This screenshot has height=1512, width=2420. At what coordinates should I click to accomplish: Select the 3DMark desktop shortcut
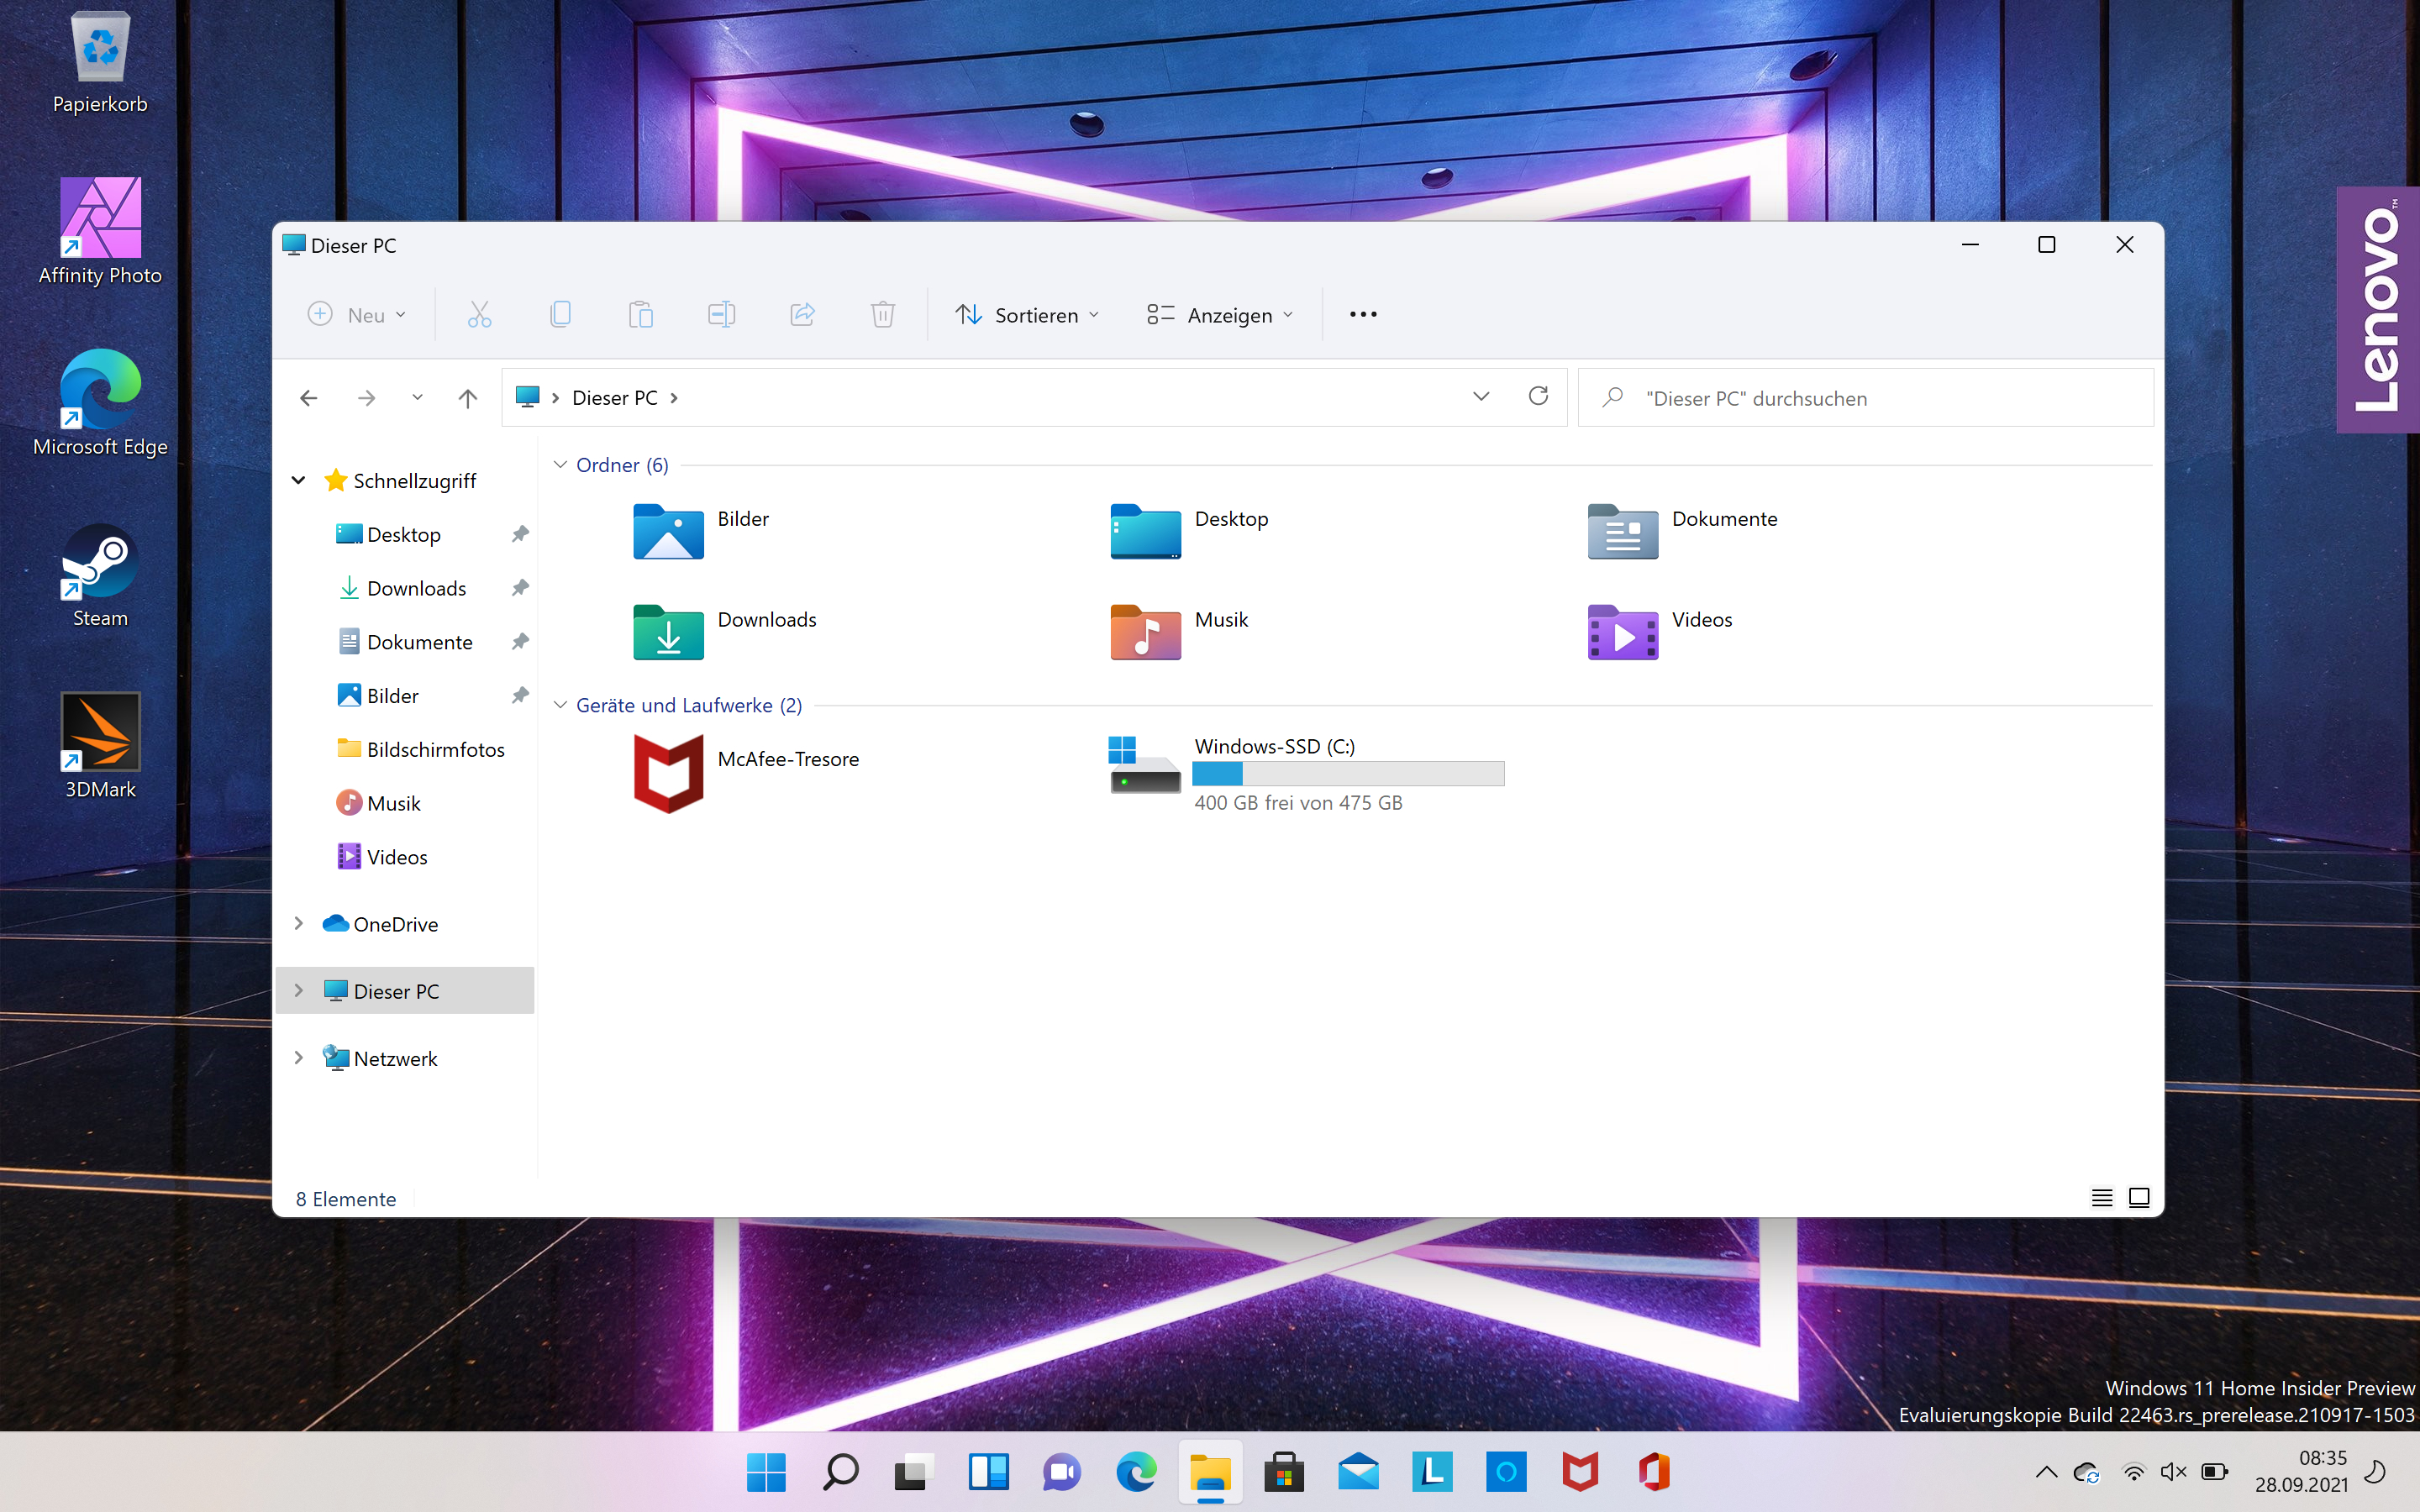100,746
